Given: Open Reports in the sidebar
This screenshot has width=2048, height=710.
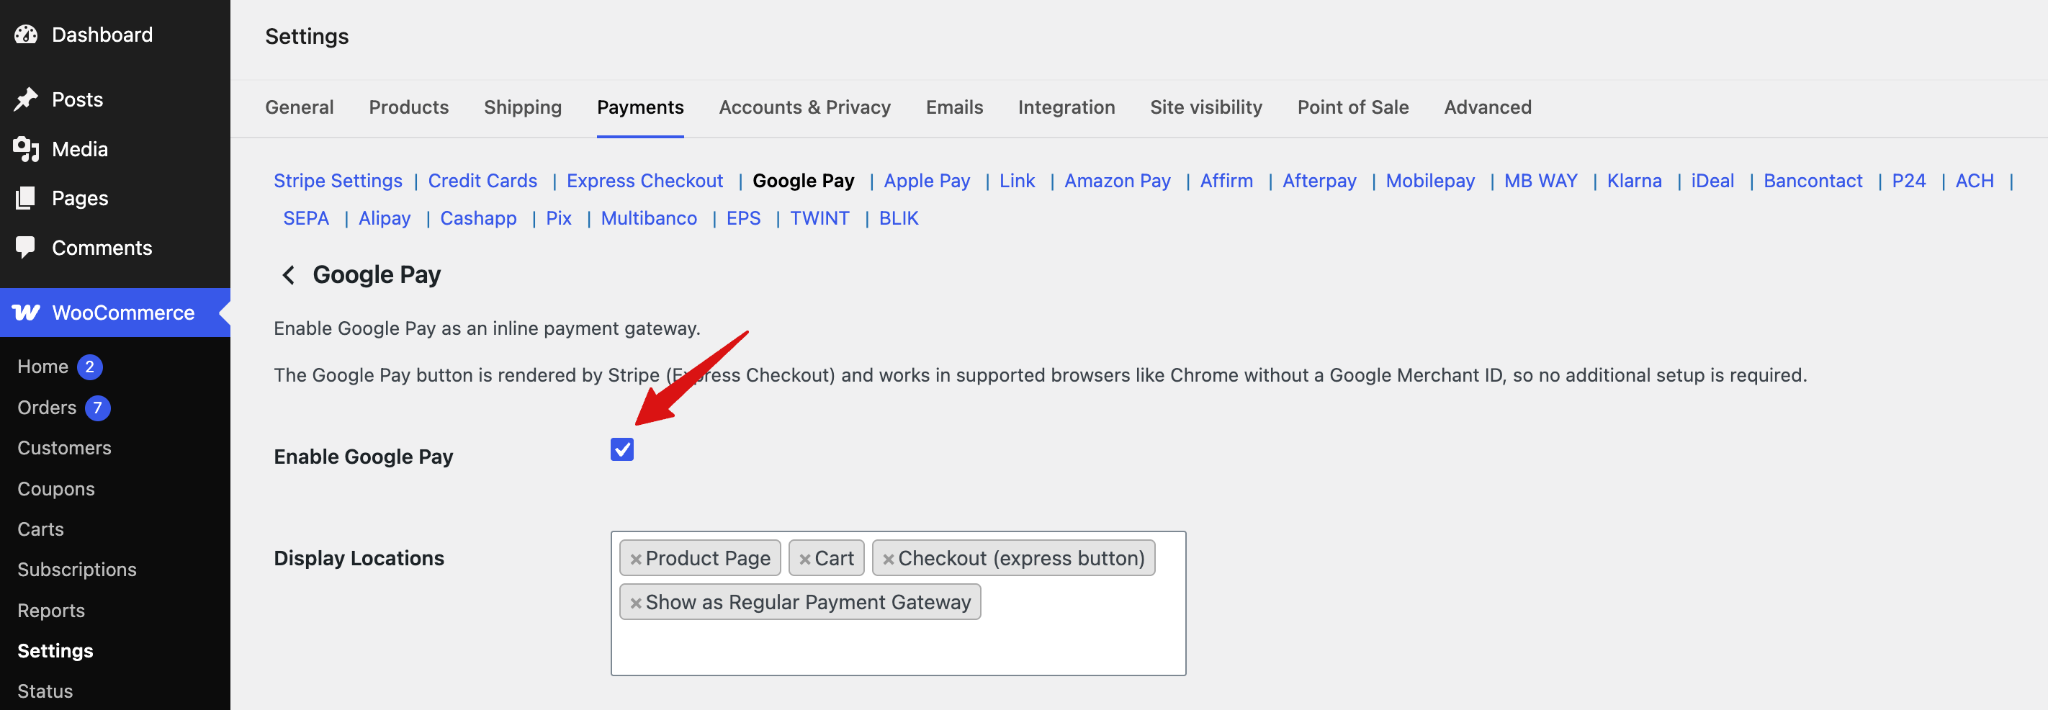Looking at the screenshot, I should click(x=51, y=611).
